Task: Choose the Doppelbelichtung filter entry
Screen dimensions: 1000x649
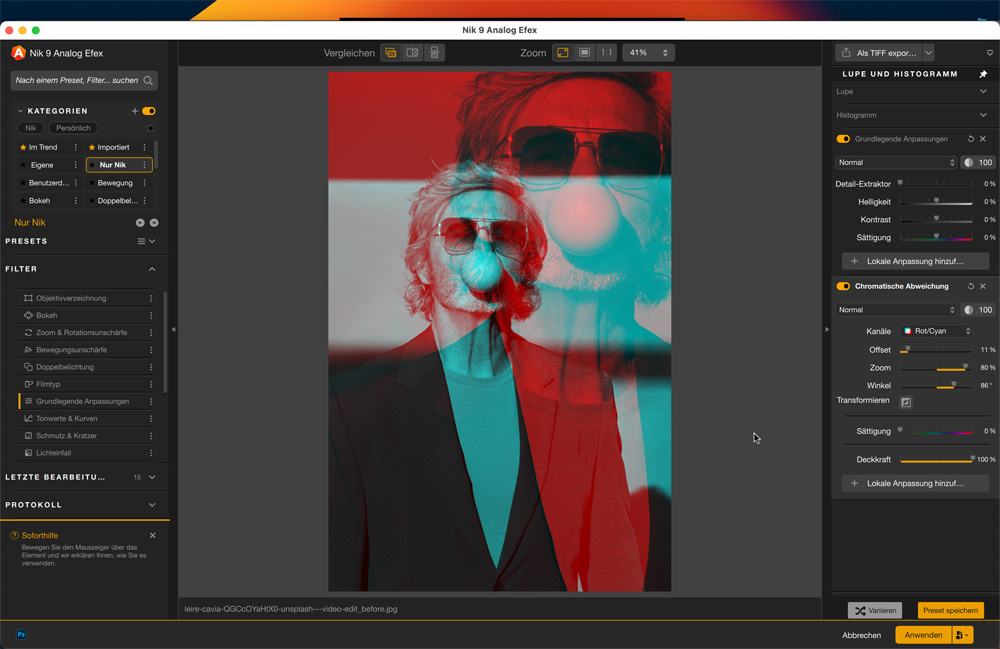Action: (64, 367)
